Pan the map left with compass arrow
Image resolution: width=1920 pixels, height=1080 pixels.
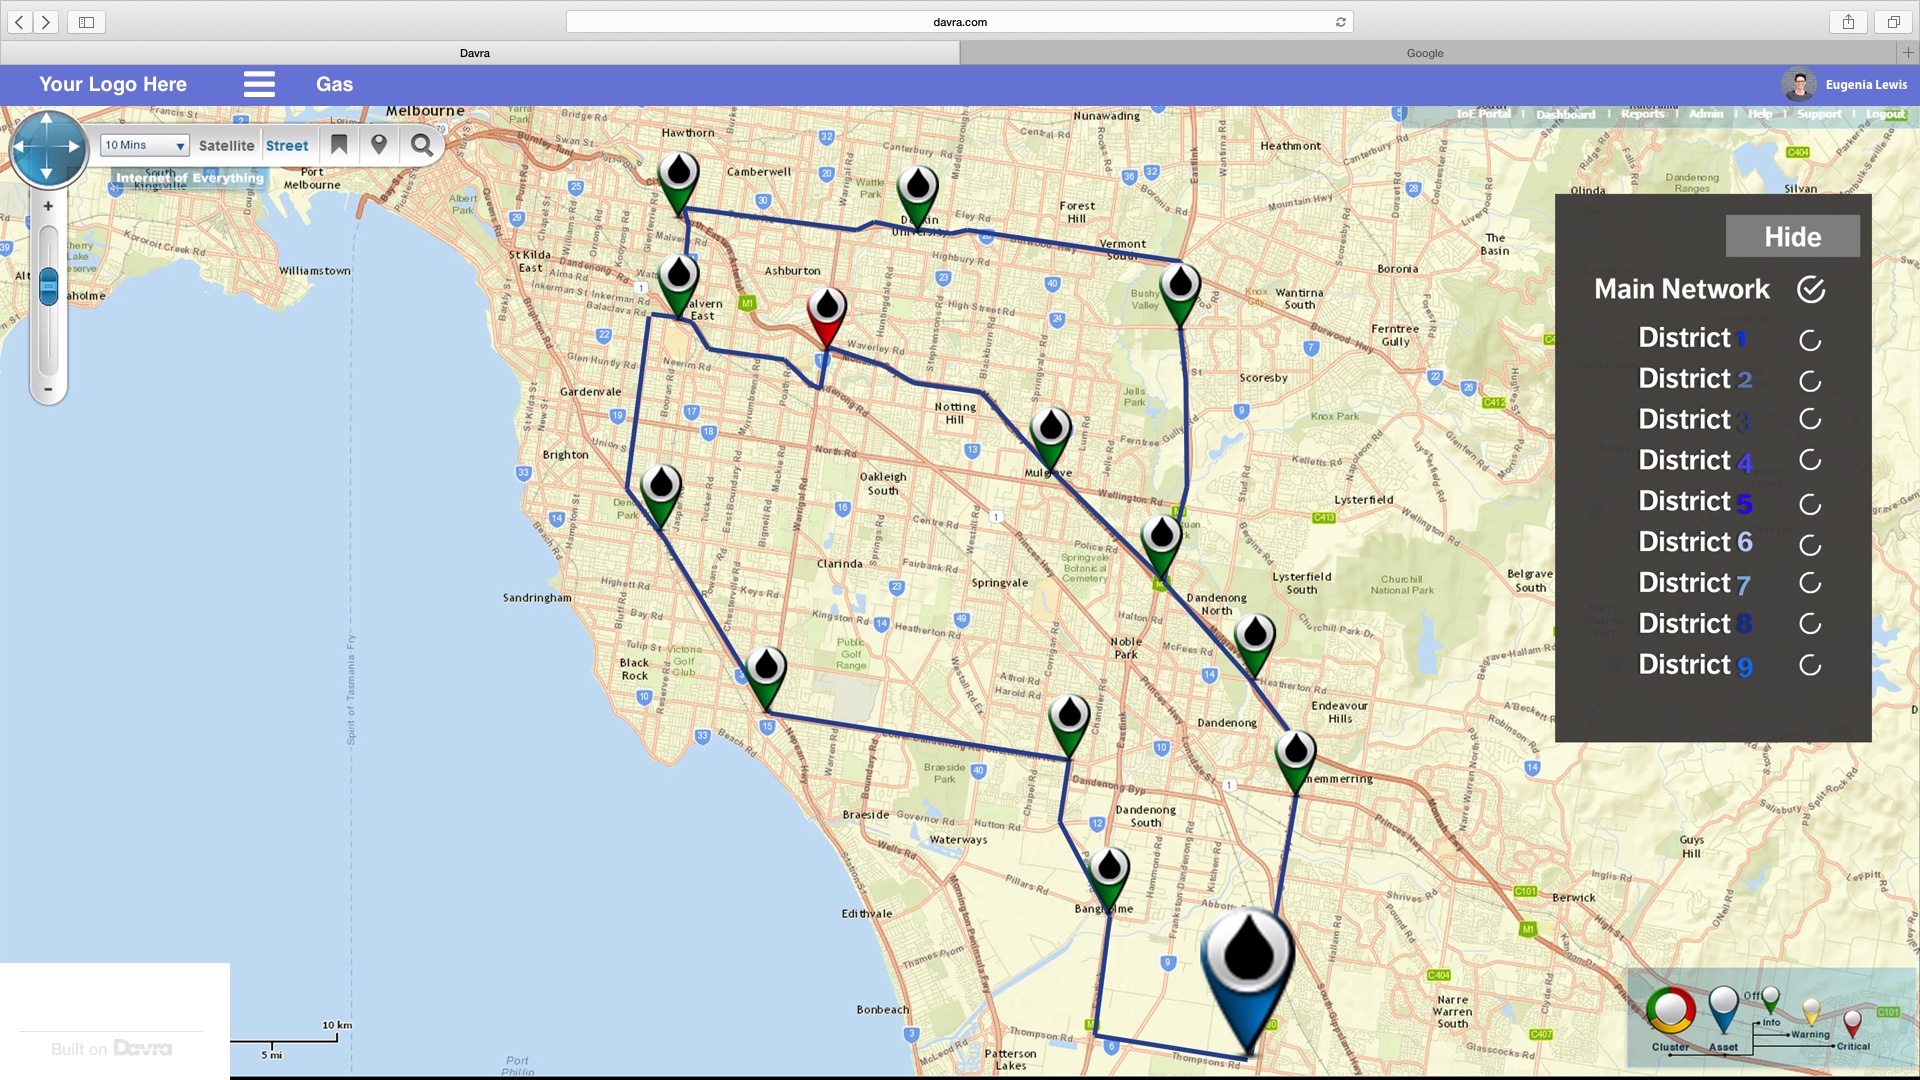(x=20, y=146)
